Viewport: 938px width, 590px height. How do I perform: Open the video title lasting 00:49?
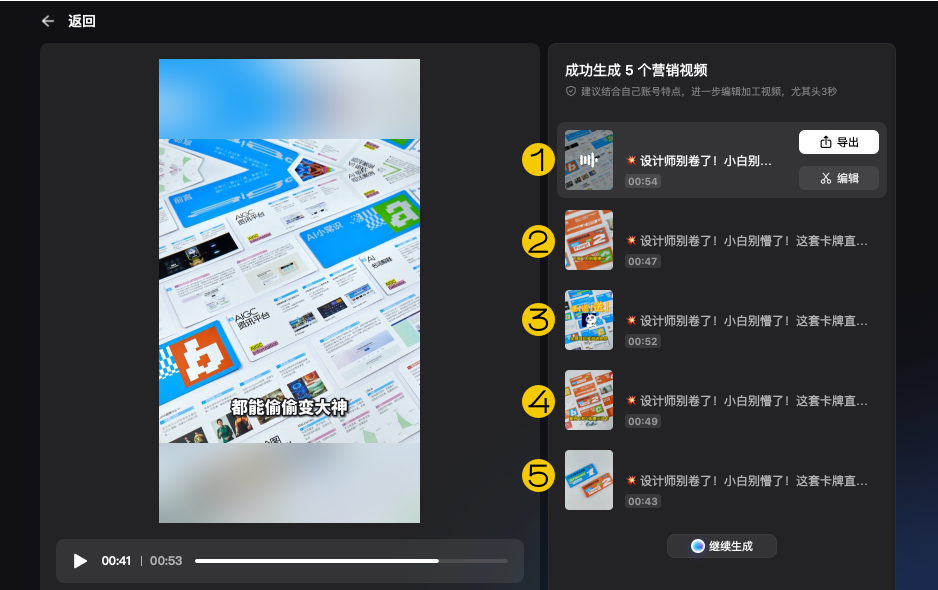tap(747, 400)
